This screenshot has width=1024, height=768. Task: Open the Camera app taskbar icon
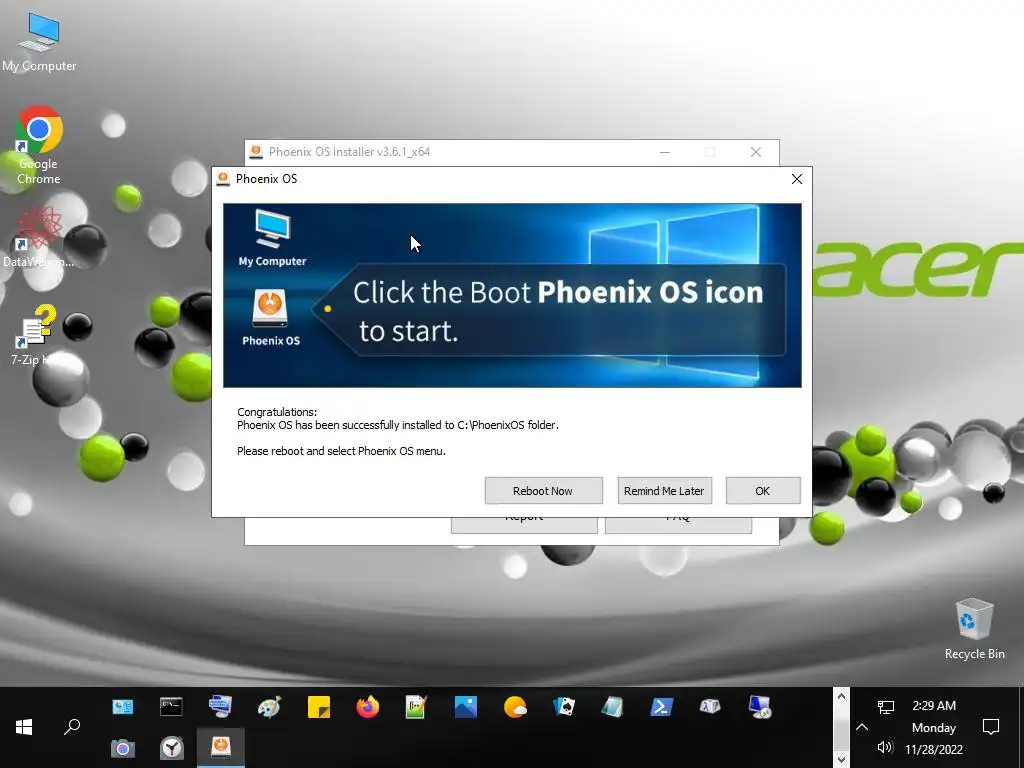point(122,748)
